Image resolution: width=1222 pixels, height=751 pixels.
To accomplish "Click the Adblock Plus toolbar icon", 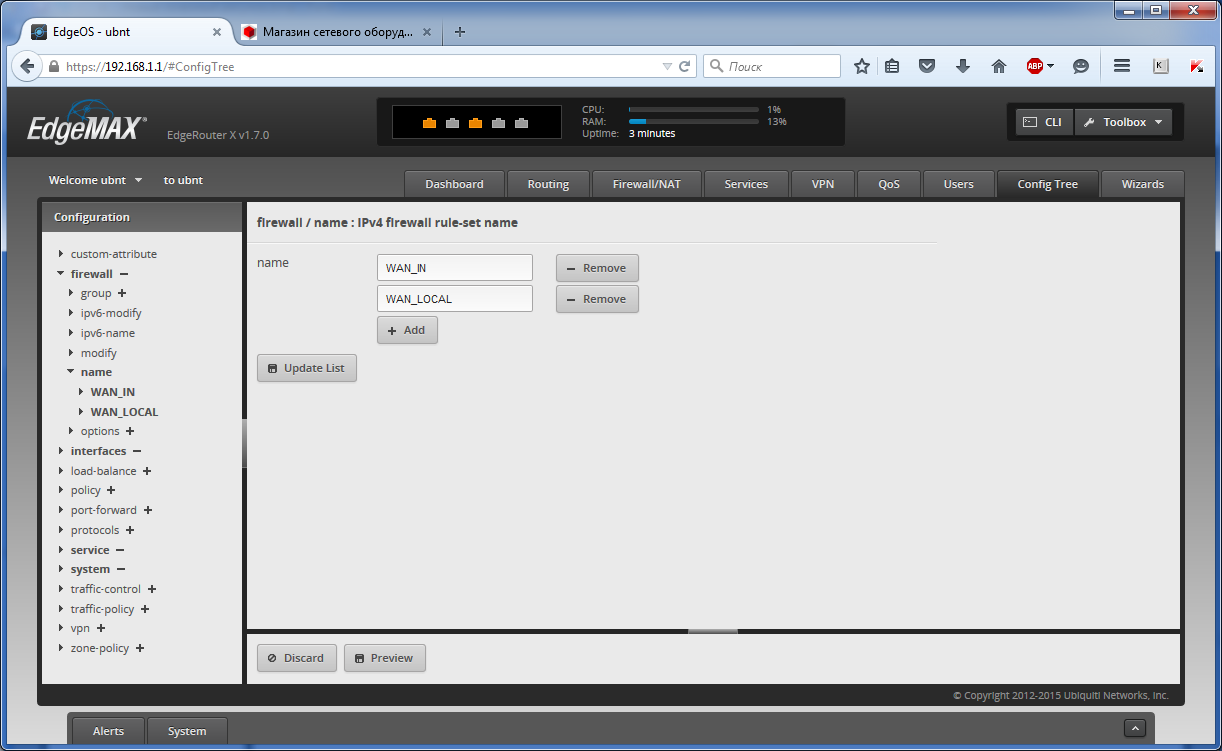I will pos(1036,65).
